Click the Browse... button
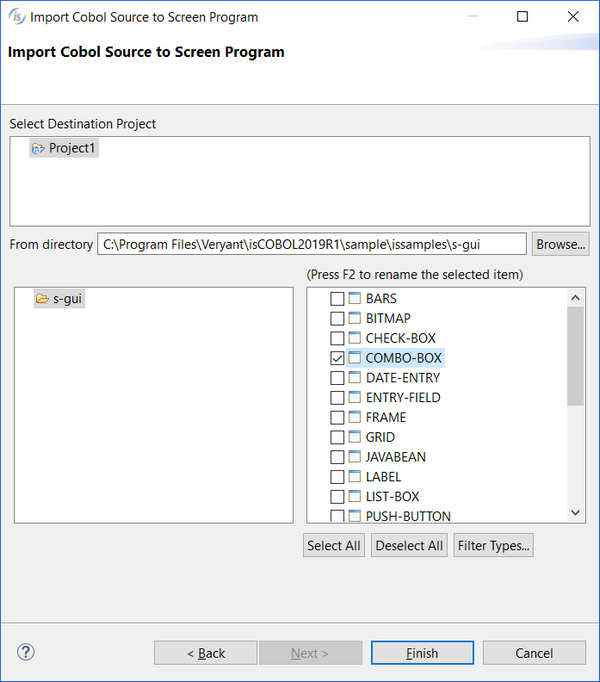 pyautogui.click(x=560, y=244)
